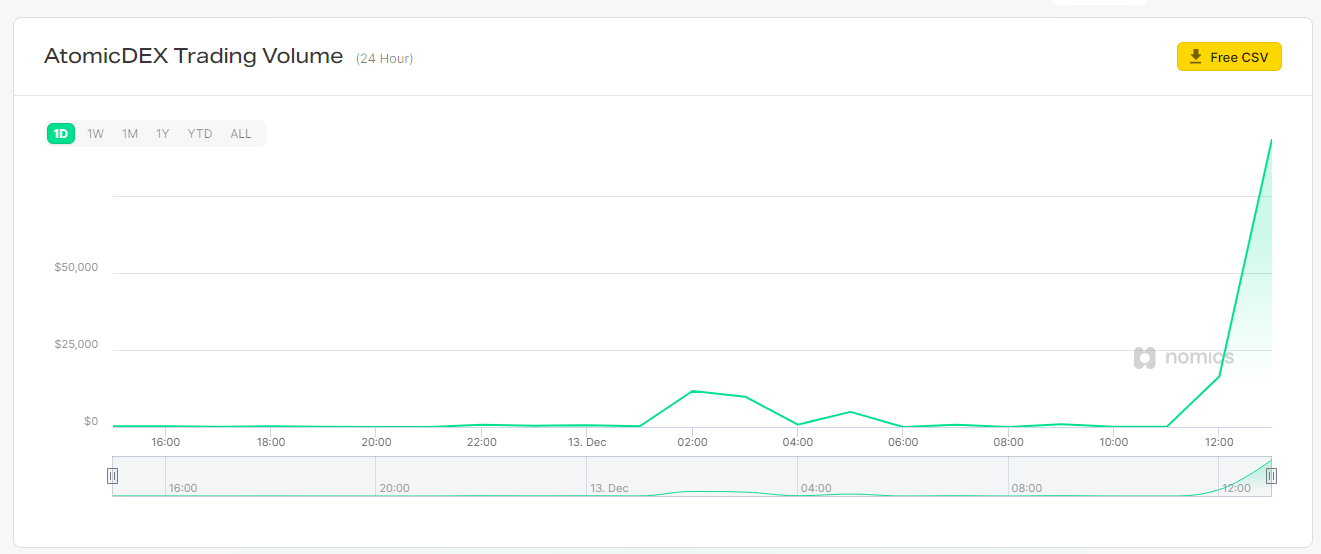Click the $0 y-axis label
The image size is (1321, 554).
coord(91,421)
